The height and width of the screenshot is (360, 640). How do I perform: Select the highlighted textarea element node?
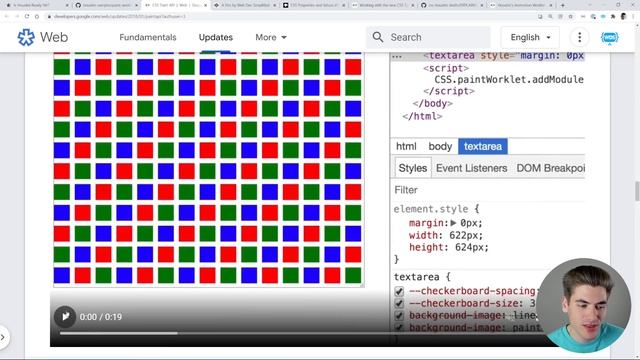tap(488, 56)
